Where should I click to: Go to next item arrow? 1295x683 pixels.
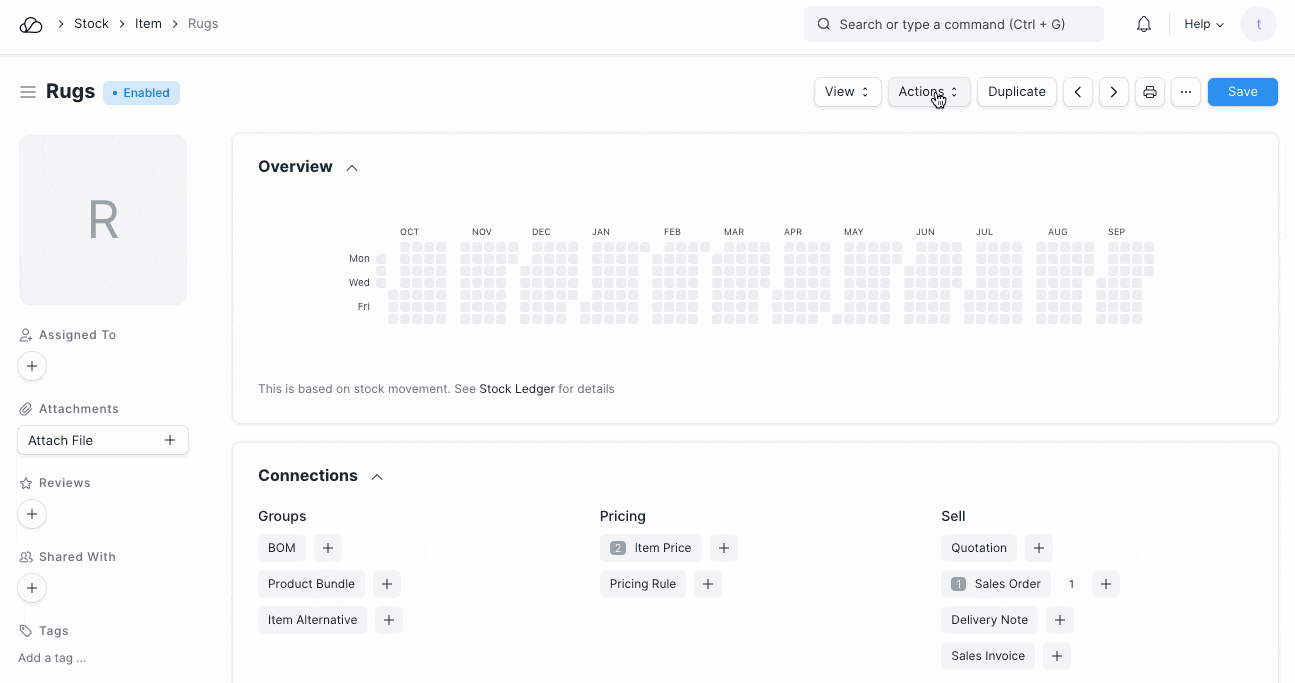1114,92
